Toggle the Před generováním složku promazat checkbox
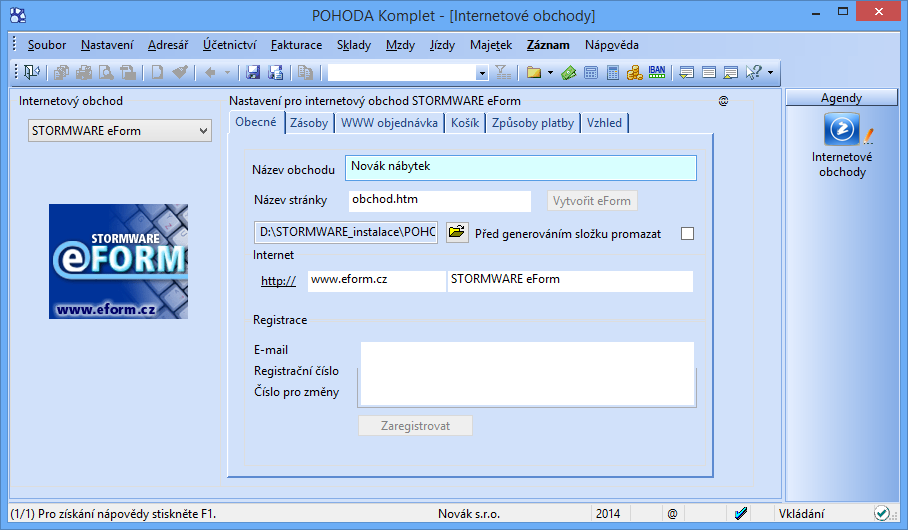Image resolution: width=908 pixels, height=530 pixels. [687, 233]
